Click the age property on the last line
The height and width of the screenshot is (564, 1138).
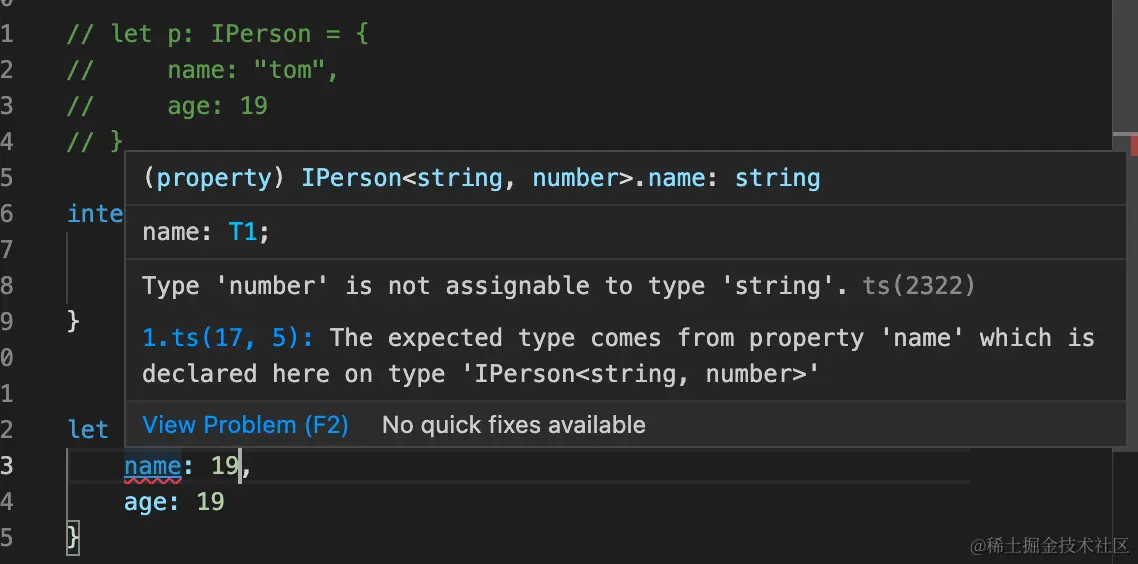pos(144,502)
